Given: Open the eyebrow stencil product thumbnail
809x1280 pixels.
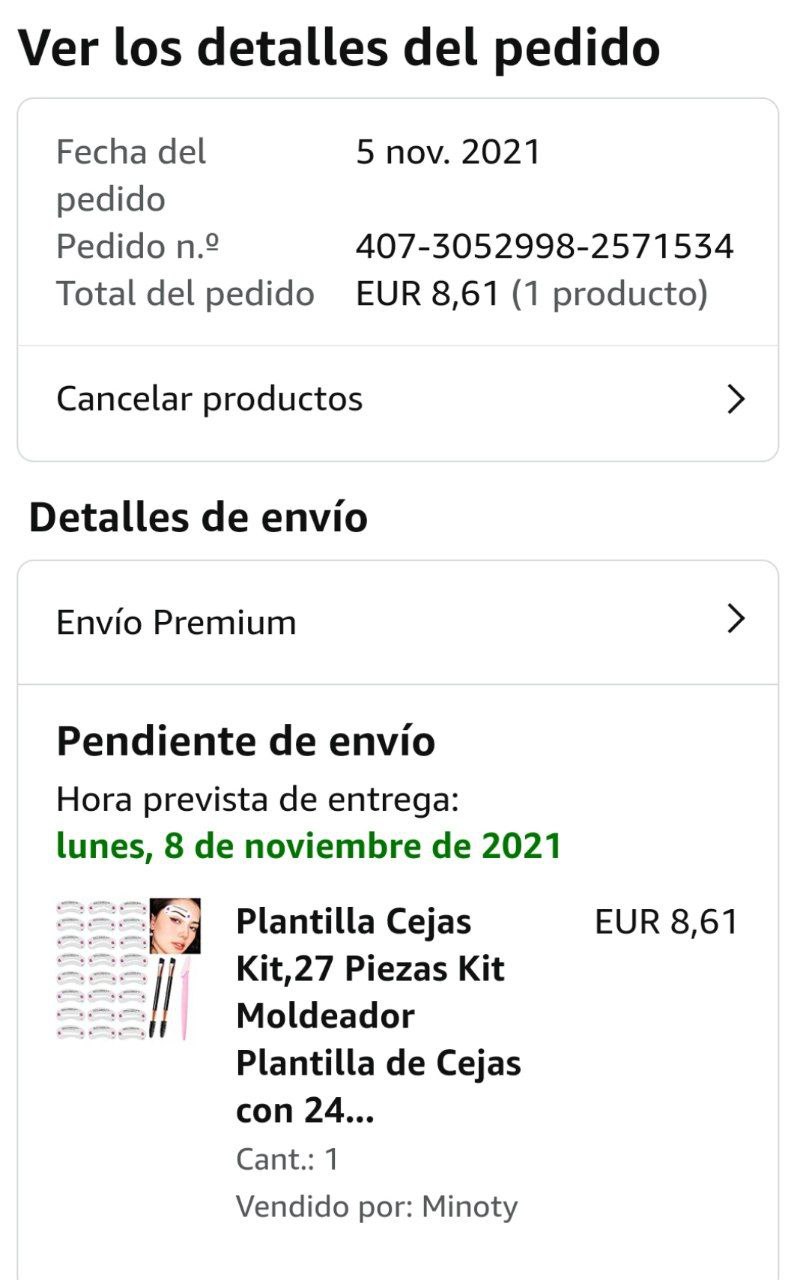Looking at the screenshot, I should click(128, 970).
